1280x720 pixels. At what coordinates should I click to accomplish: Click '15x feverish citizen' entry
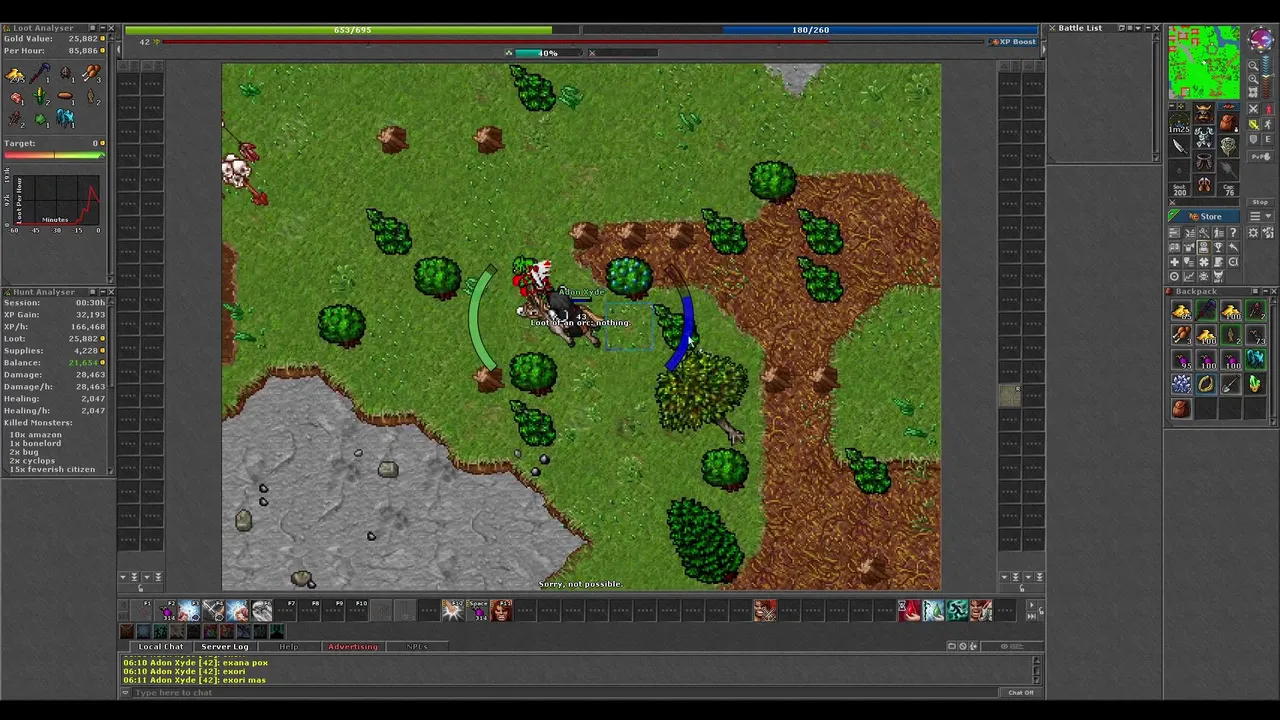tap(52, 470)
